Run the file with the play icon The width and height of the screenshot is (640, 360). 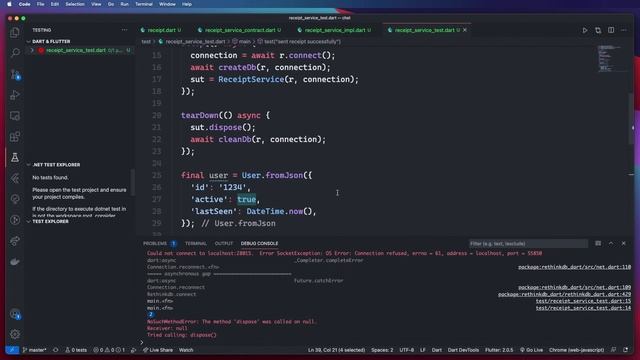coord(584,30)
